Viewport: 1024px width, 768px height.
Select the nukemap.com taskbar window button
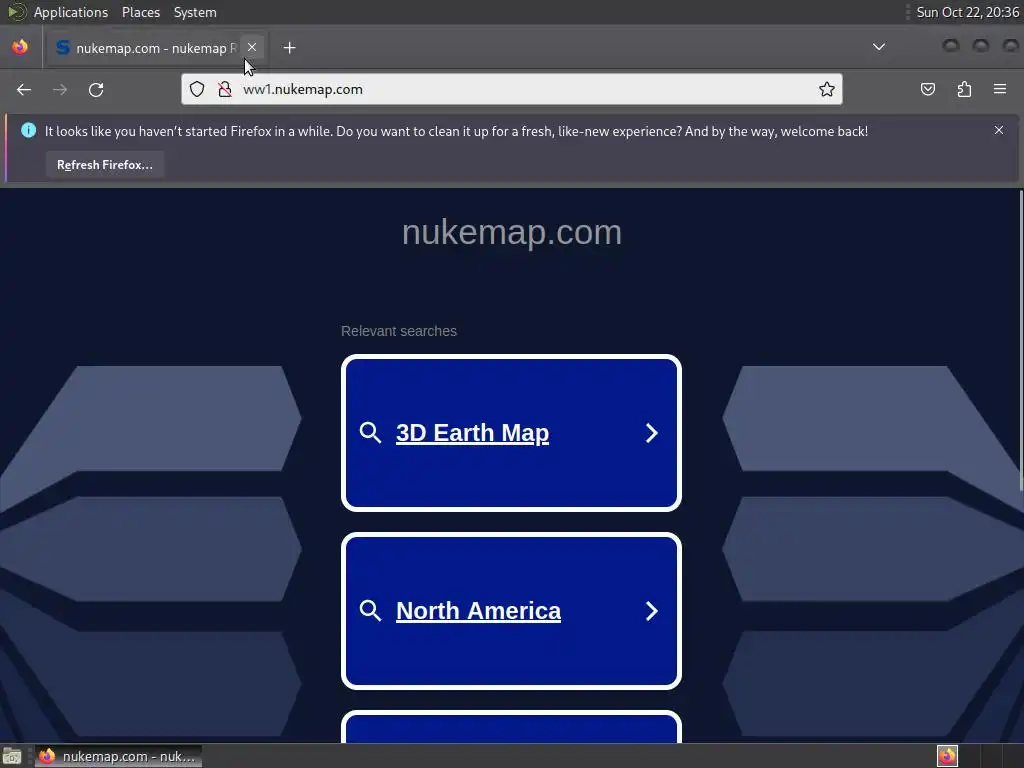(x=118, y=756)
